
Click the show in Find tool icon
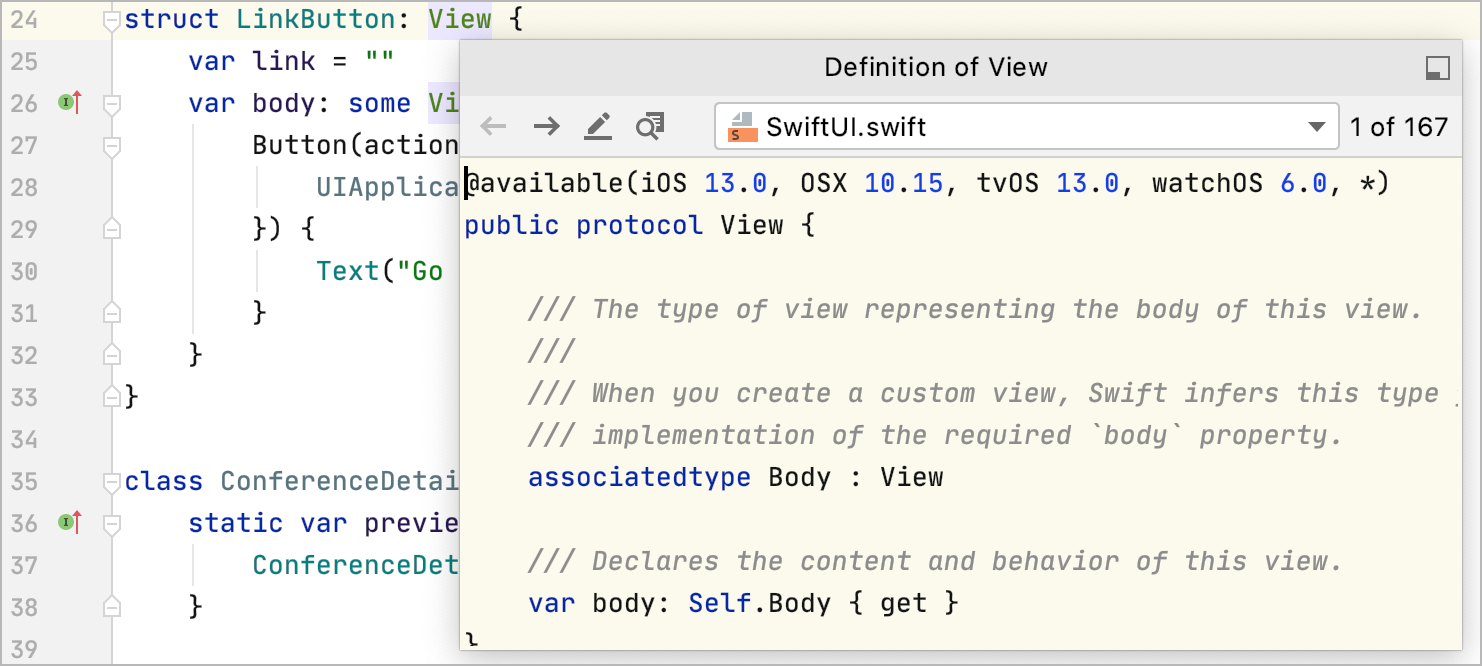click(x=650, y=126)
